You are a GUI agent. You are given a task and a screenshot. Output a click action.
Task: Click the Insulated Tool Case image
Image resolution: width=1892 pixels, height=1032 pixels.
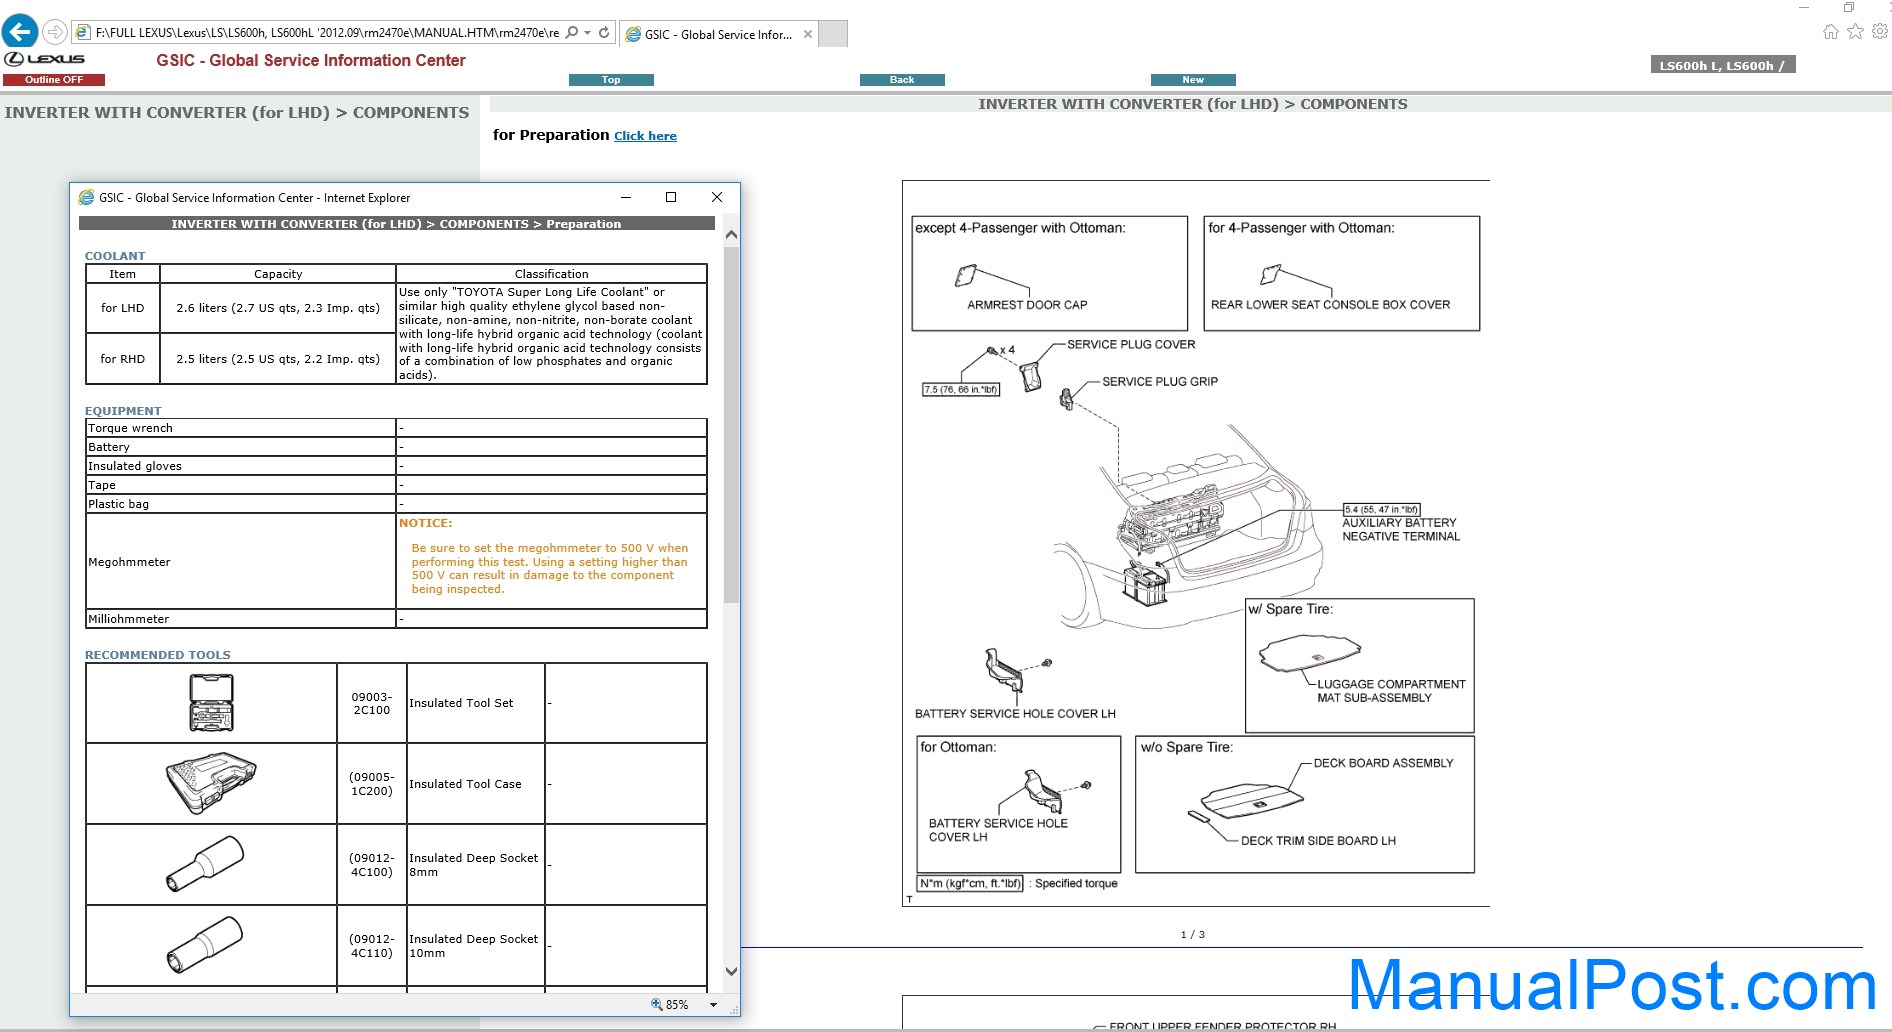point(211,783)
